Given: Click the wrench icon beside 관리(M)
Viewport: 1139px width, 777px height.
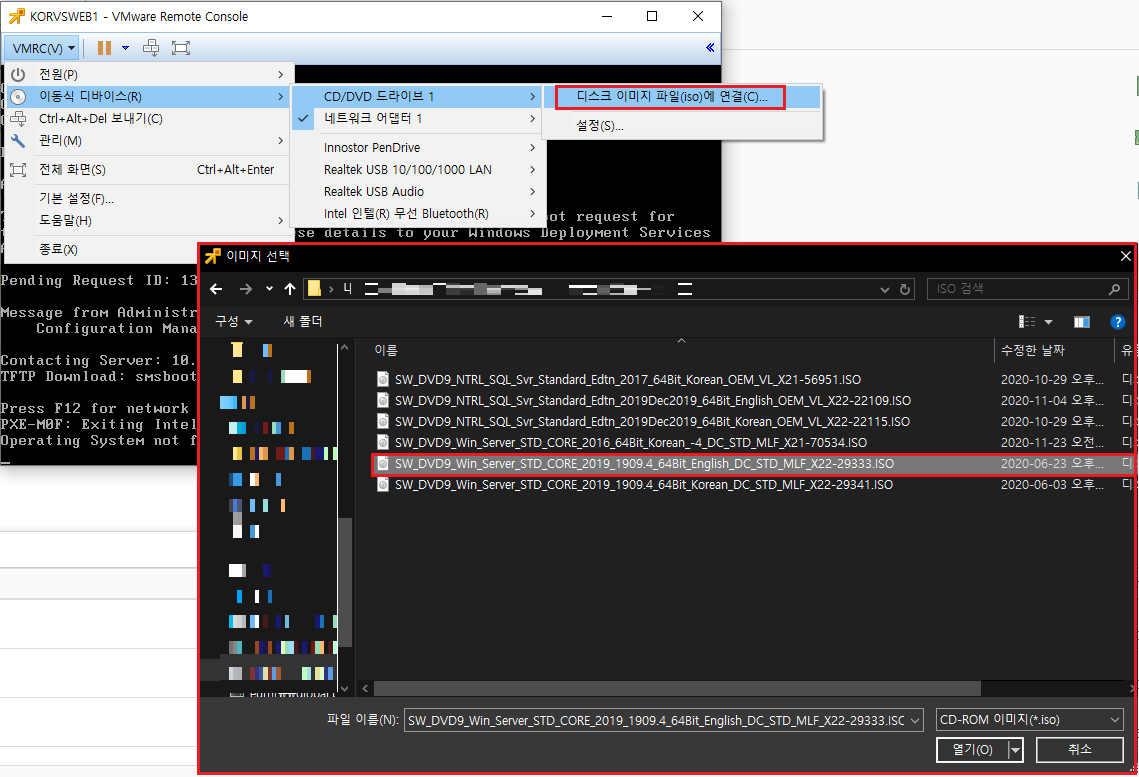Looking at the screenshot, I should (x=18, y=140).
